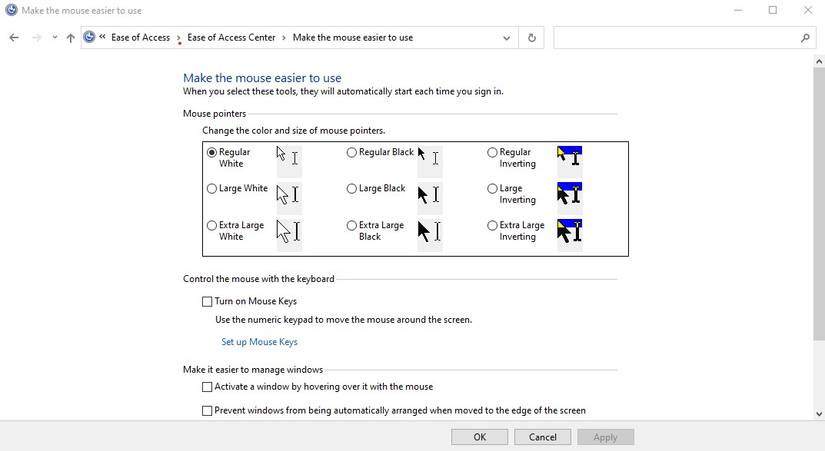The image size is (825, 451).
Task: Select the Large Inverting pointer option
Action: pyautogui.click(x=492, y=189)
